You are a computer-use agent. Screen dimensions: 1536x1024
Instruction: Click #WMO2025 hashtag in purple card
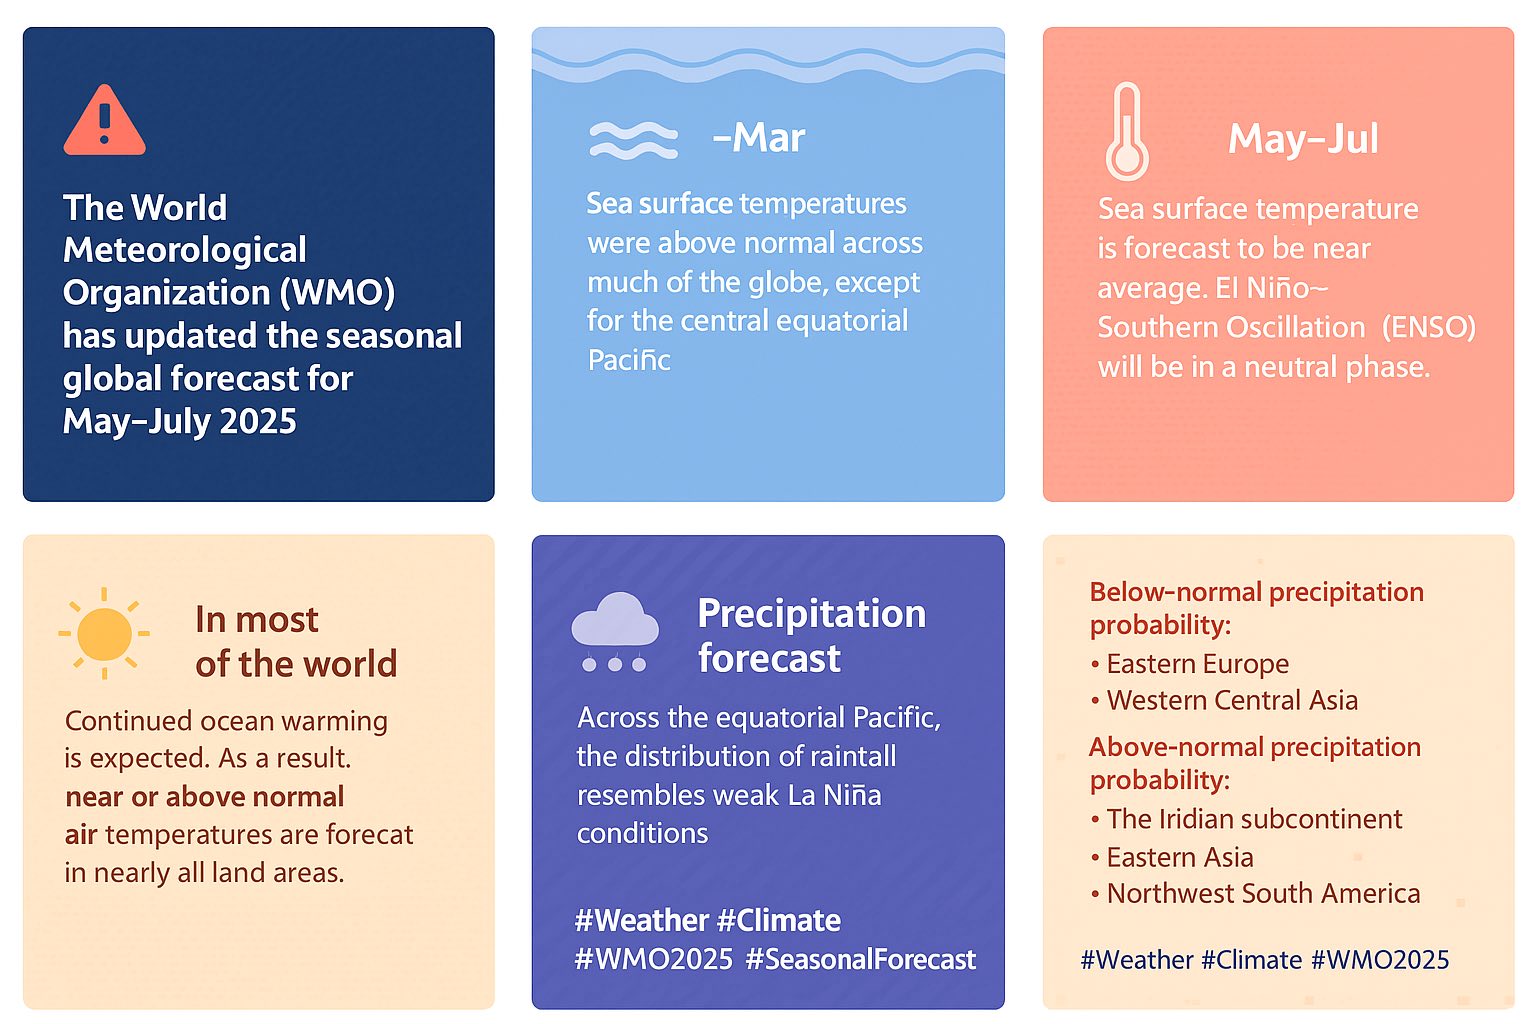tap(654, 959)
